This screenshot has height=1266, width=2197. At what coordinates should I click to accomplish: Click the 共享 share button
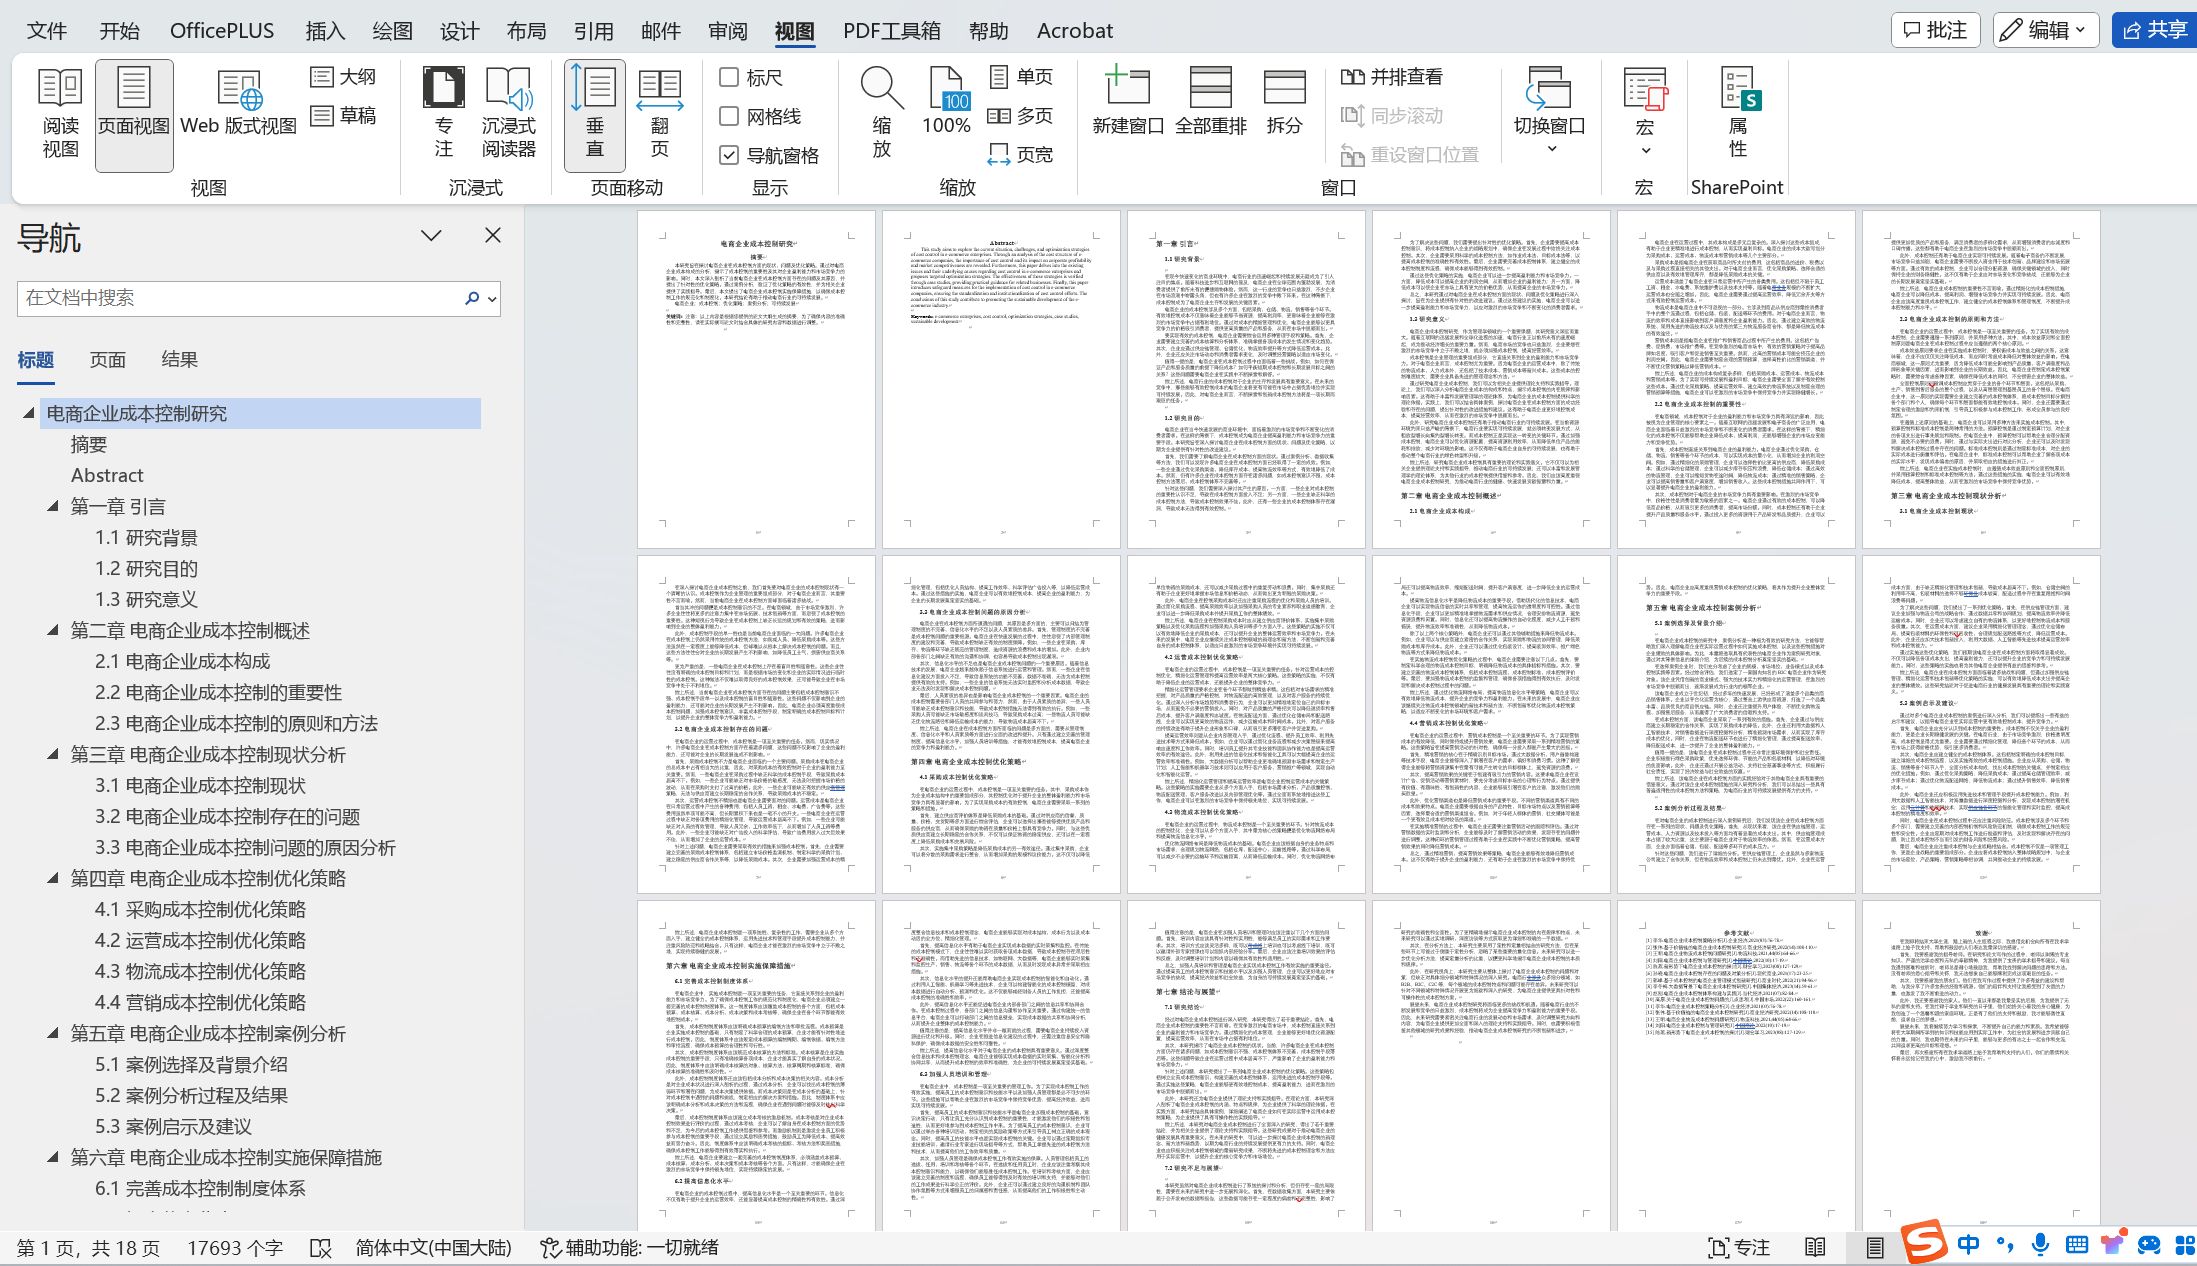2154,30
